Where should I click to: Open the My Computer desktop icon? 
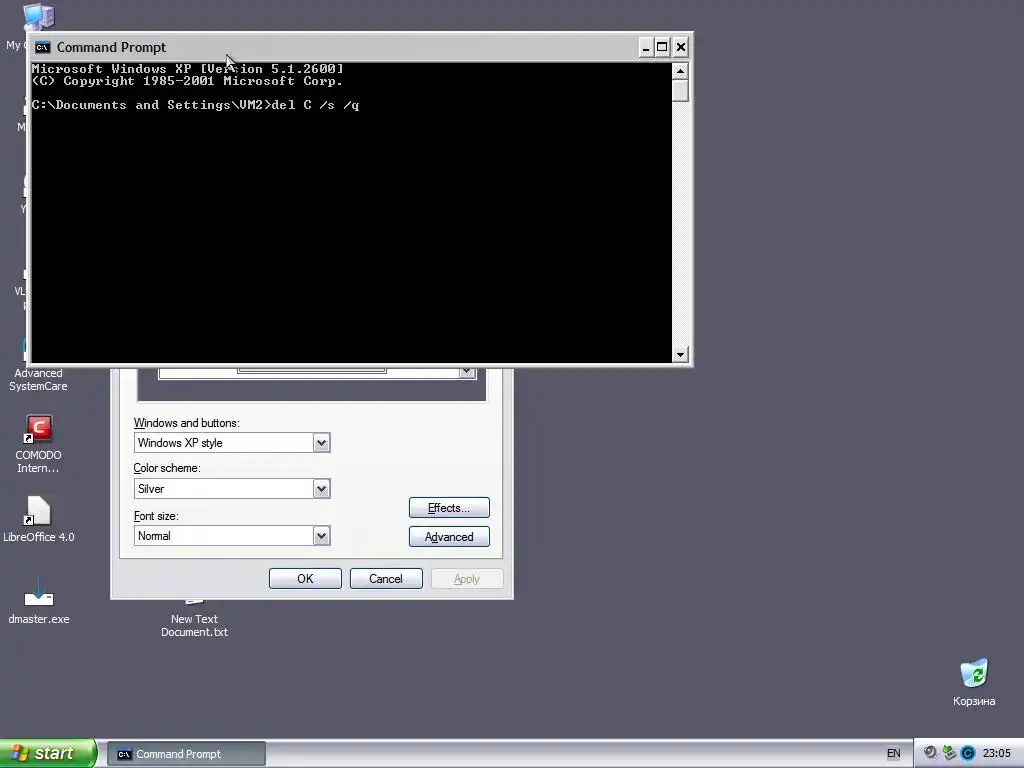tap(38, 16)
